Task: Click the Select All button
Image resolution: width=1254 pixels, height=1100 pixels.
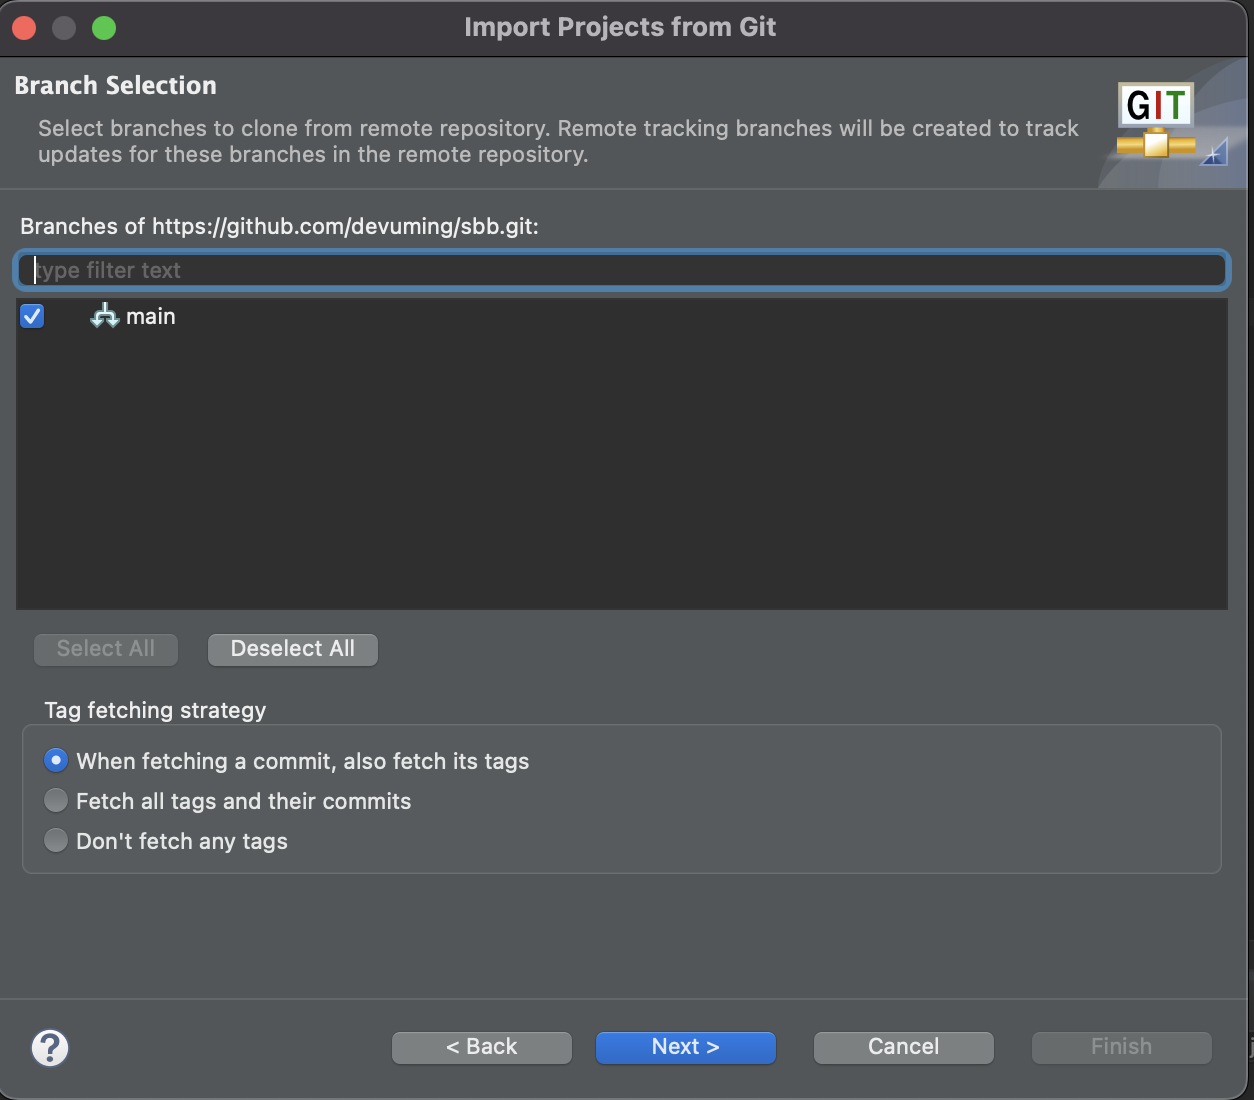Action: click(x=106, y=649)
